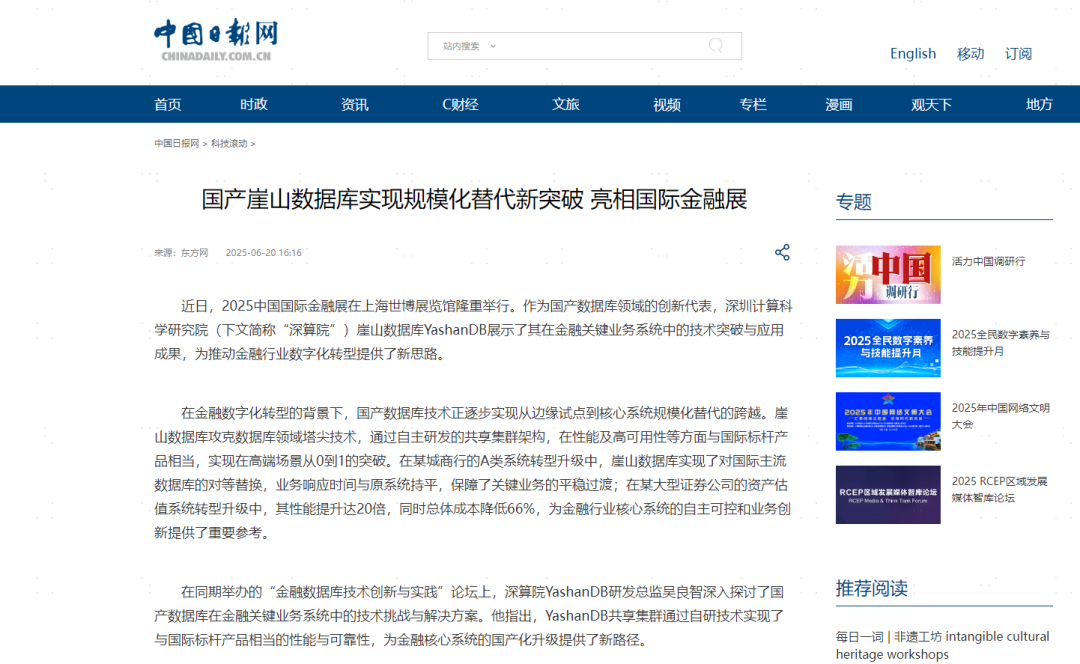Open the 地方 navigation section
The width and height of the screenshot is (1080, 664).
coord(1039,105)
